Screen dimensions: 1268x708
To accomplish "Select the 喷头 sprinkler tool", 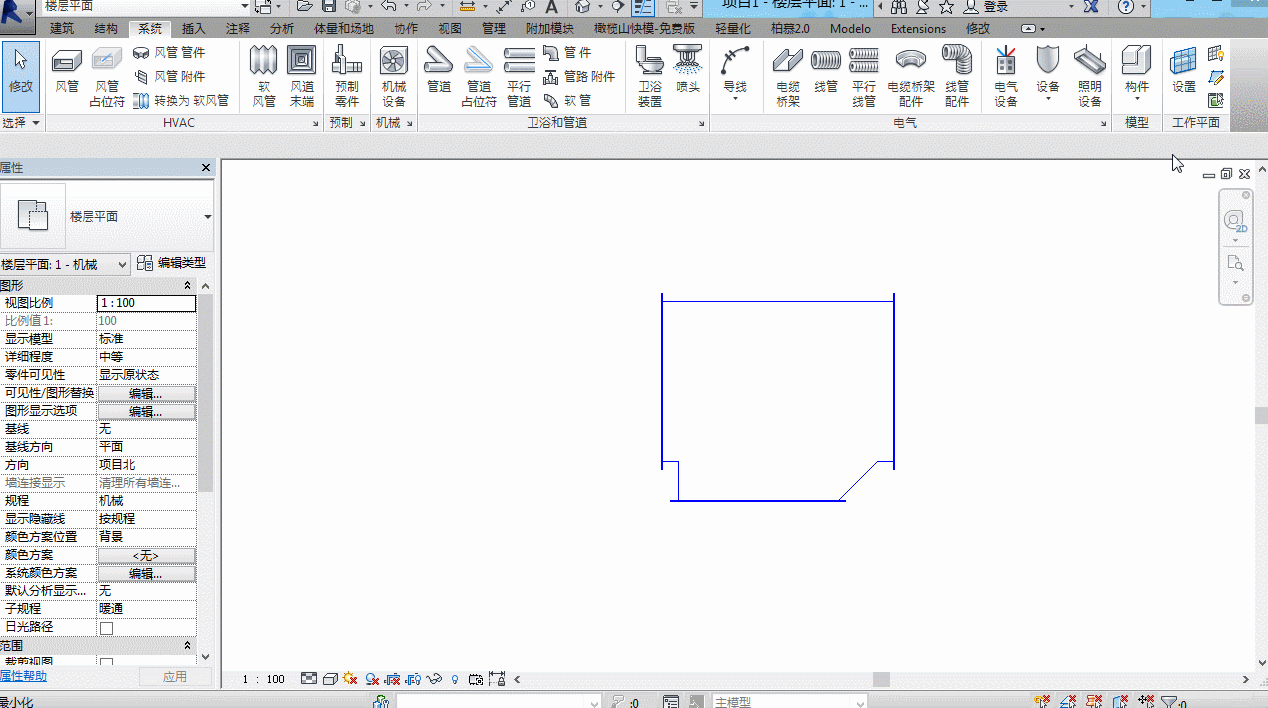I will click(688, 71).
